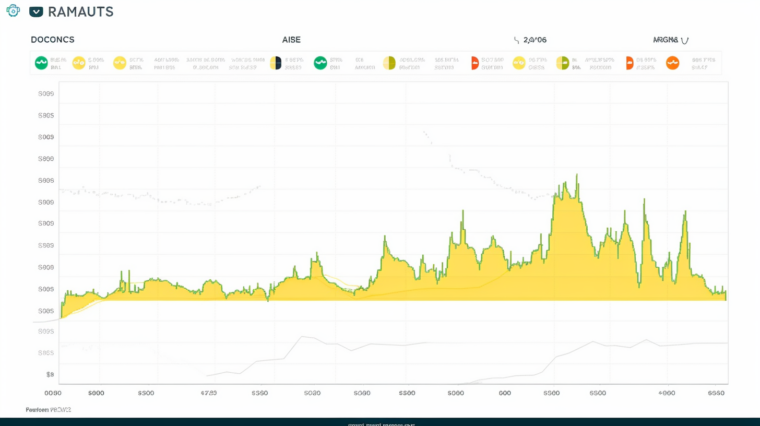Expand the MRGN& dropdown arrow
This screenshot has height=426, width=760.
pos(686,40)
